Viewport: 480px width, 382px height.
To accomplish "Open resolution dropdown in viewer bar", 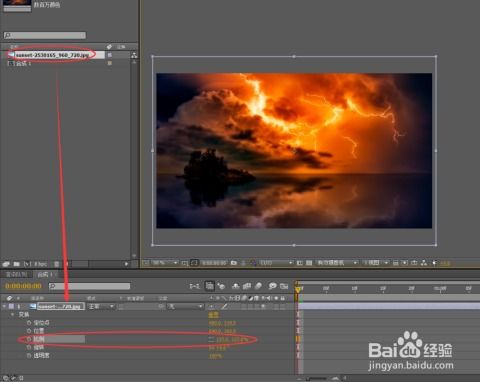I will point(276,263).
